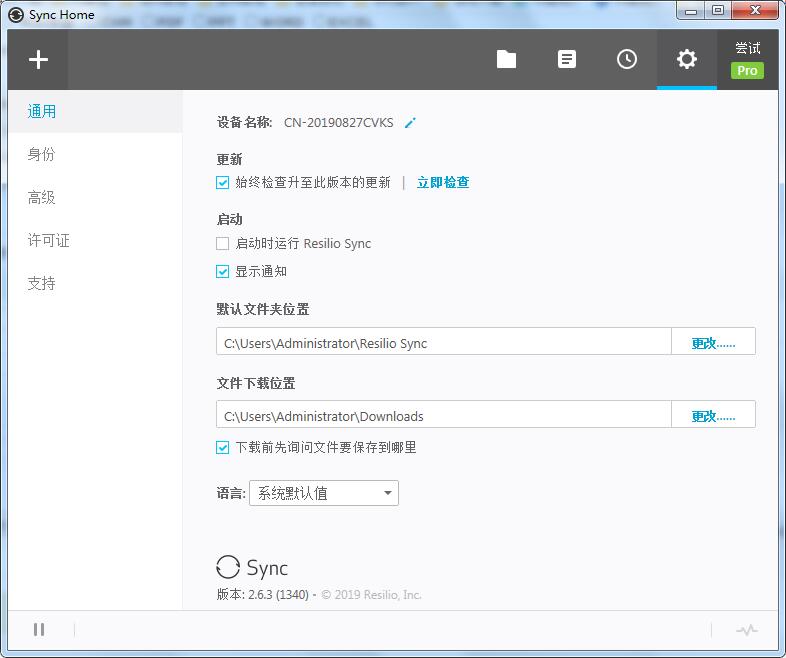Image resolution: width=786 pixels, height=658 pixels.
Task: Open the activity pulse icon in status bar
Action: click(x=747, y=630)
